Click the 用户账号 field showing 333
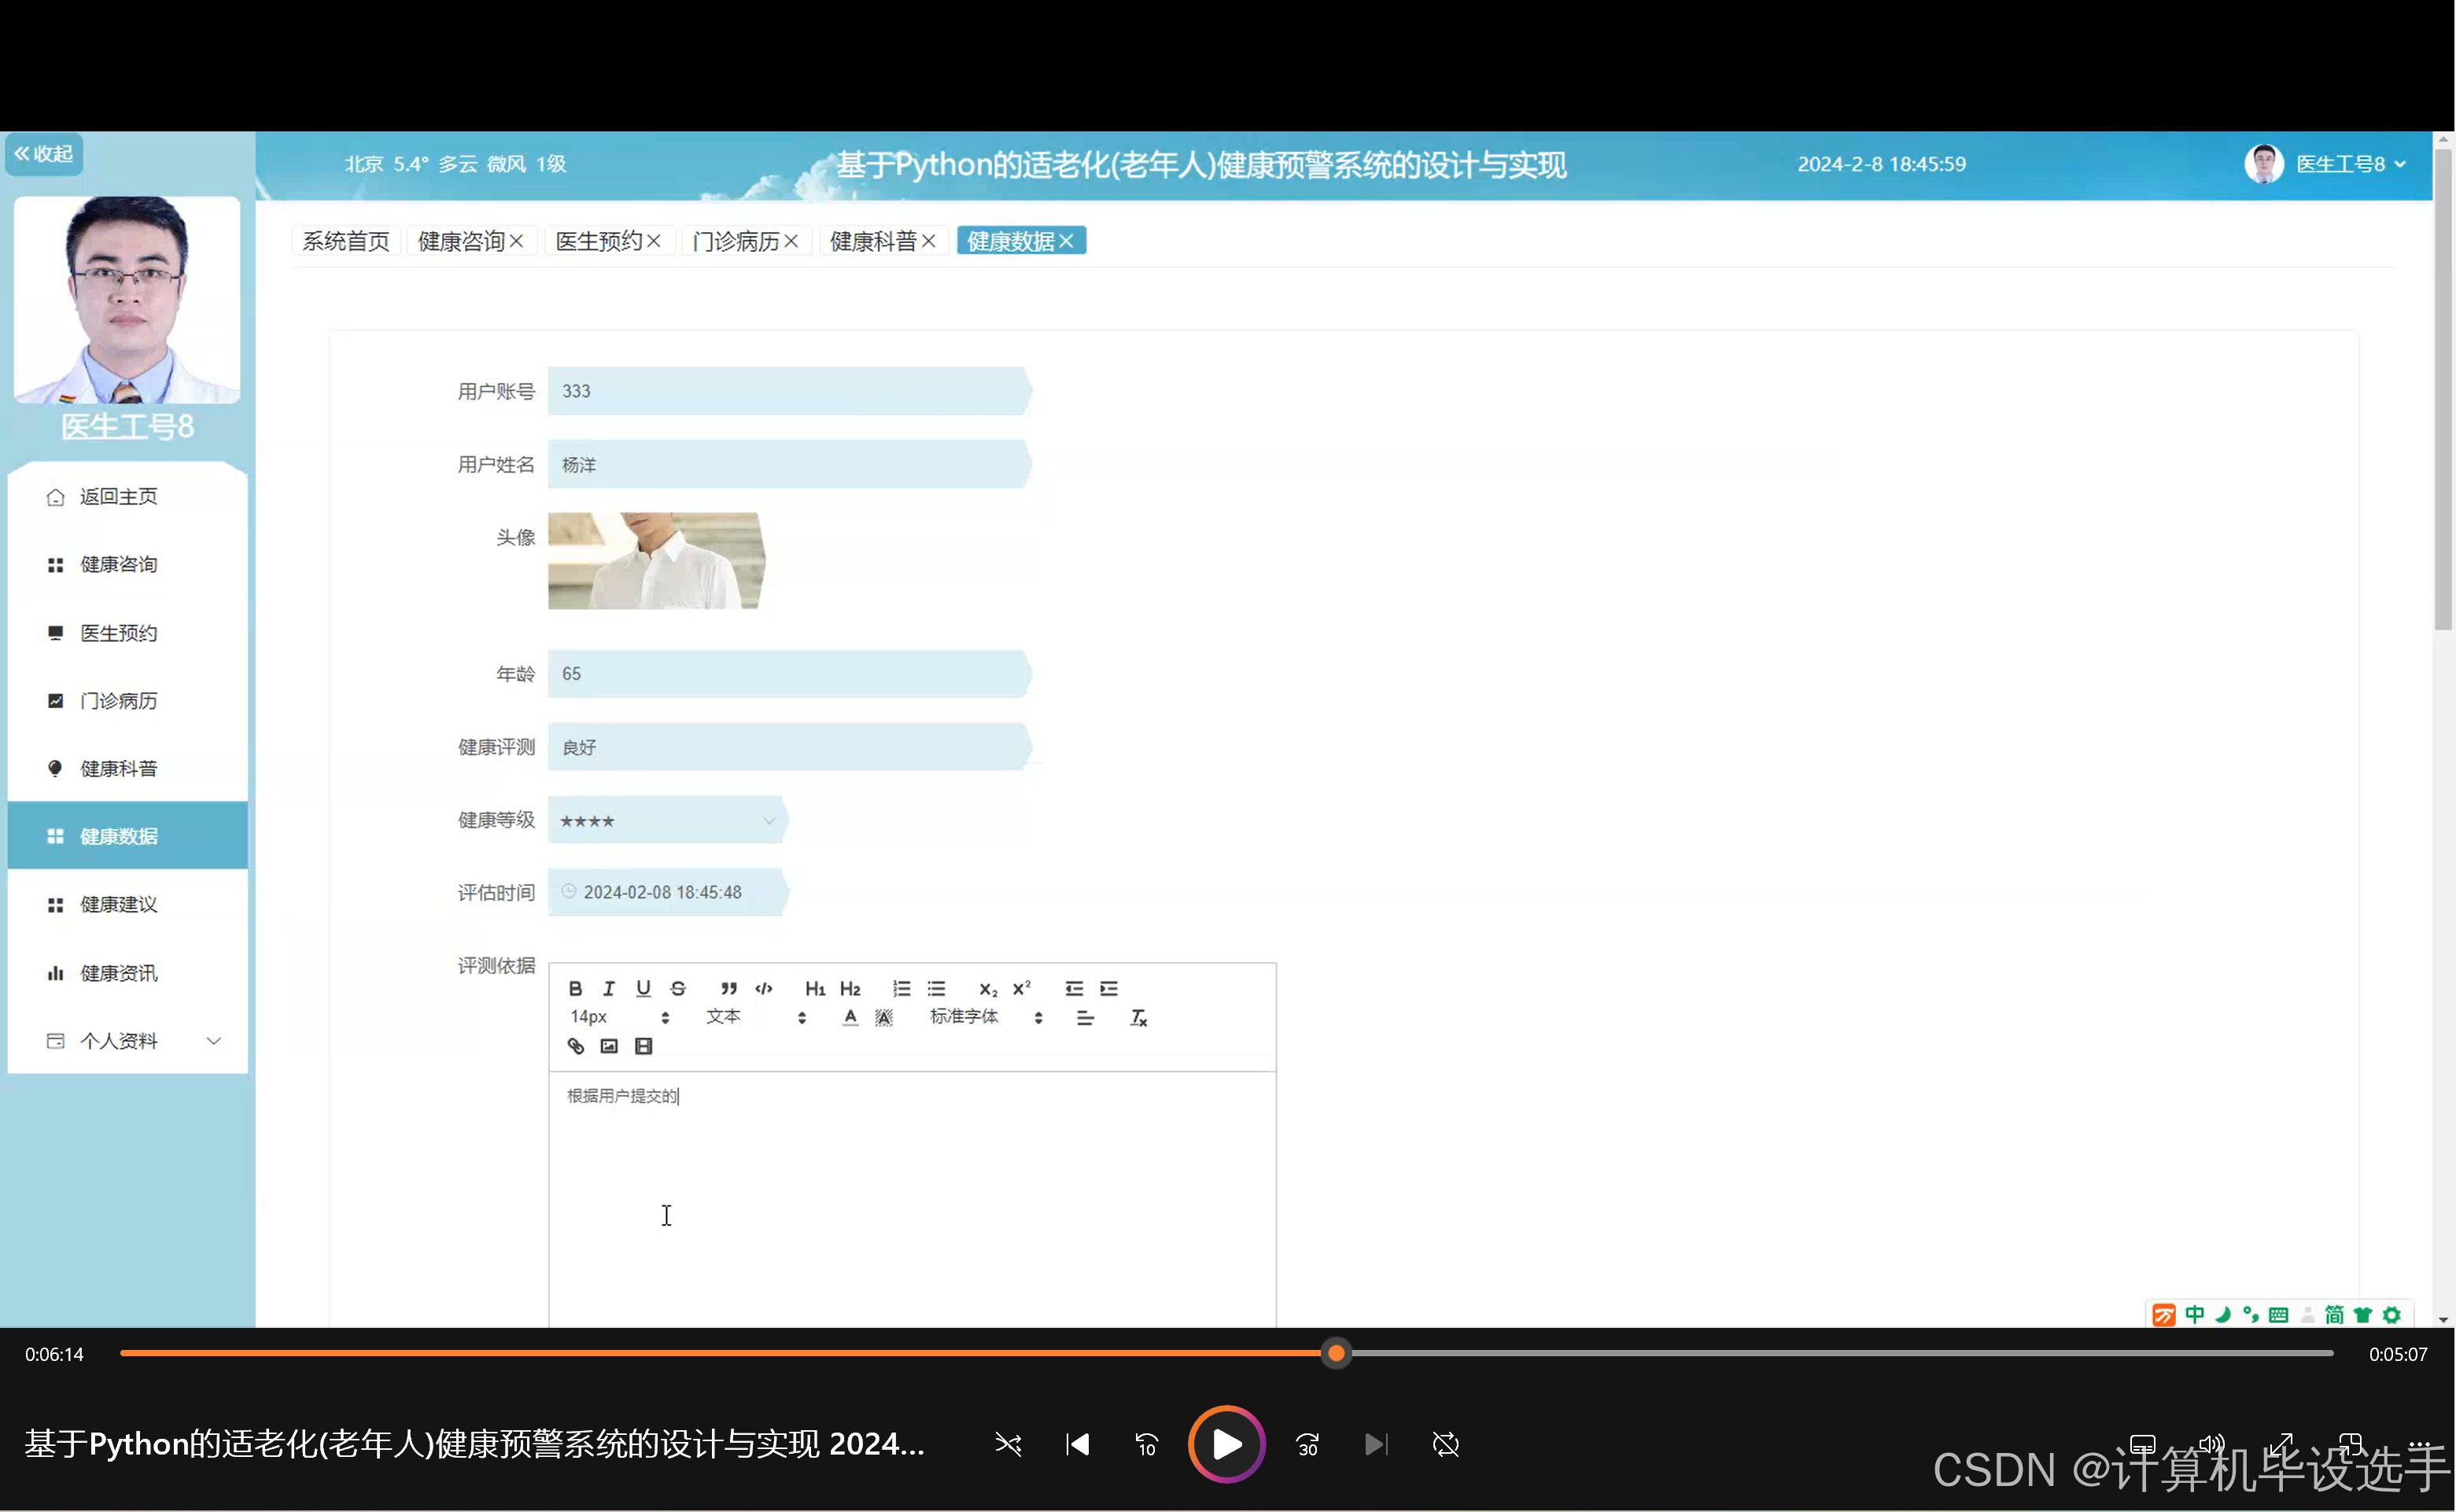This screenshot has height=1512, width=2456. pyautogui.click(x=789, y=391)
